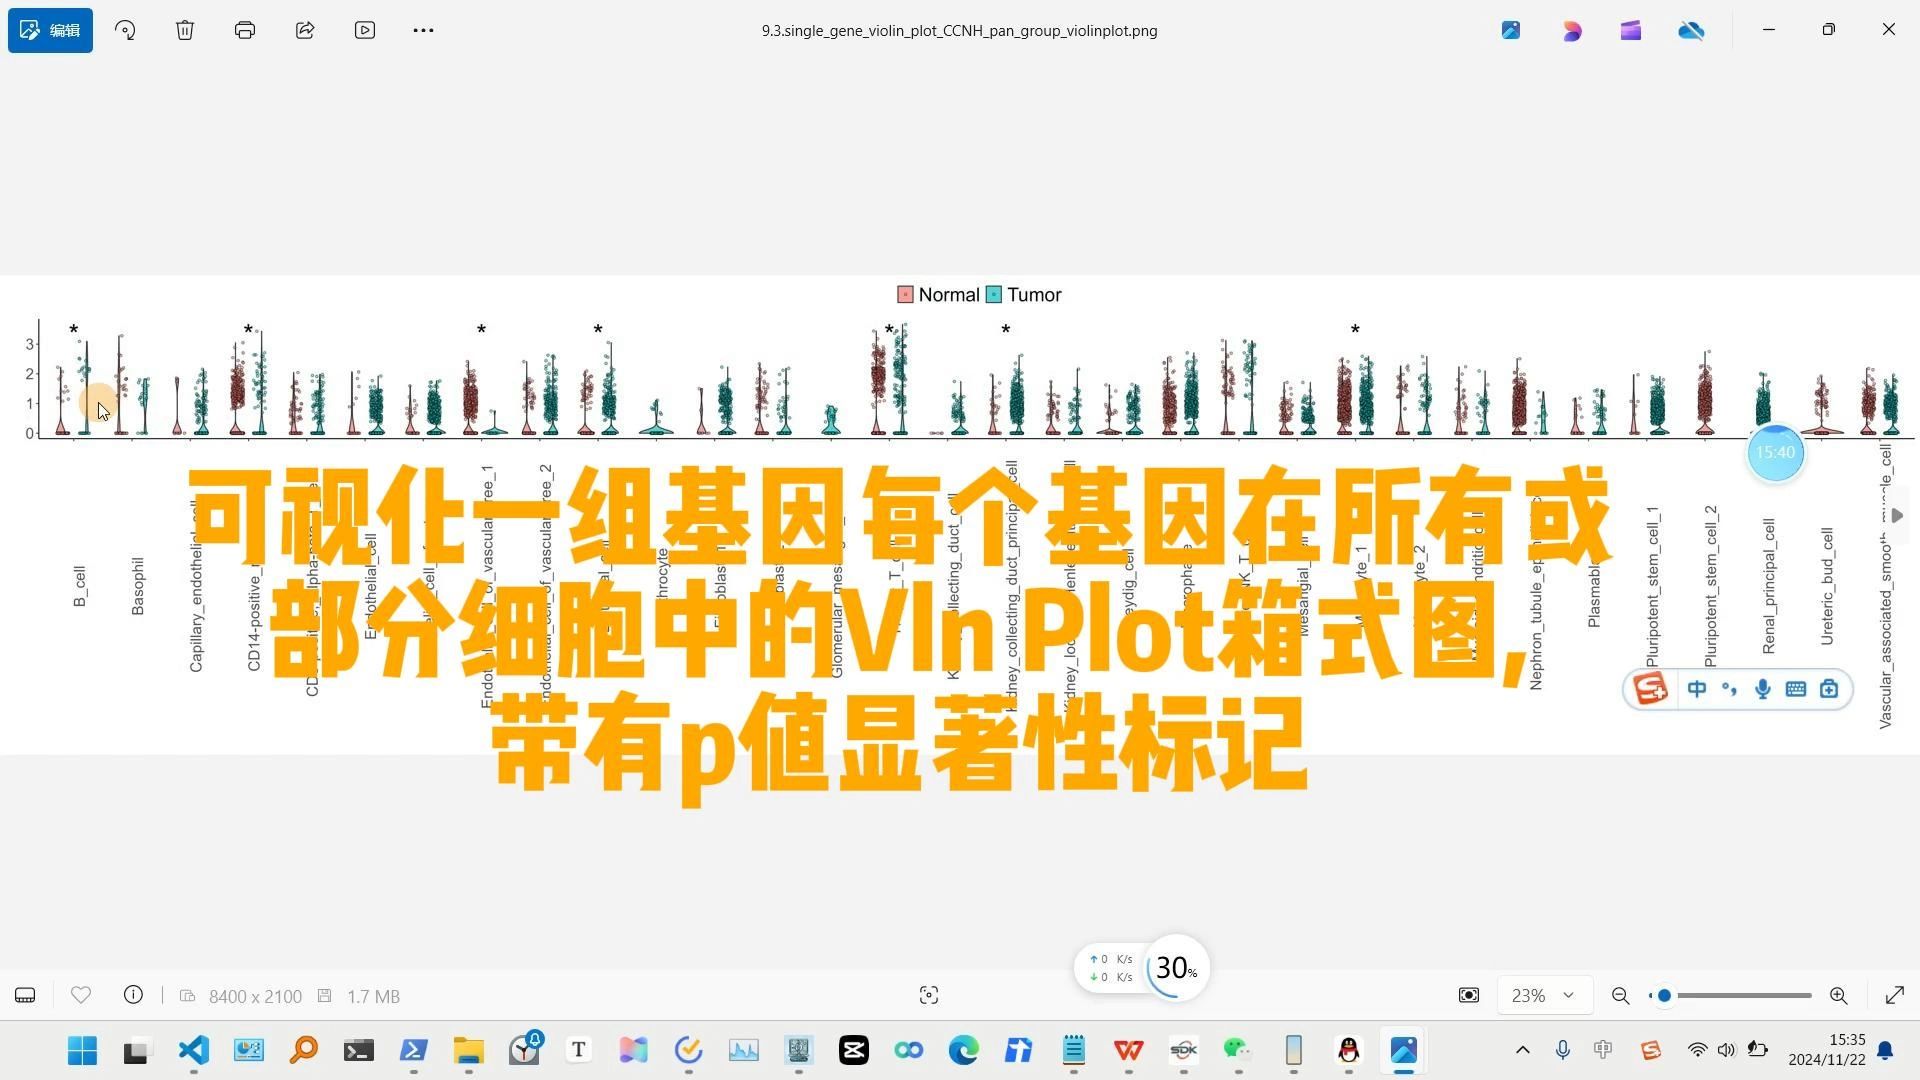Screen dimensions: 1920x1080
Task: Open the See more menu
Action: click(423, 30)
